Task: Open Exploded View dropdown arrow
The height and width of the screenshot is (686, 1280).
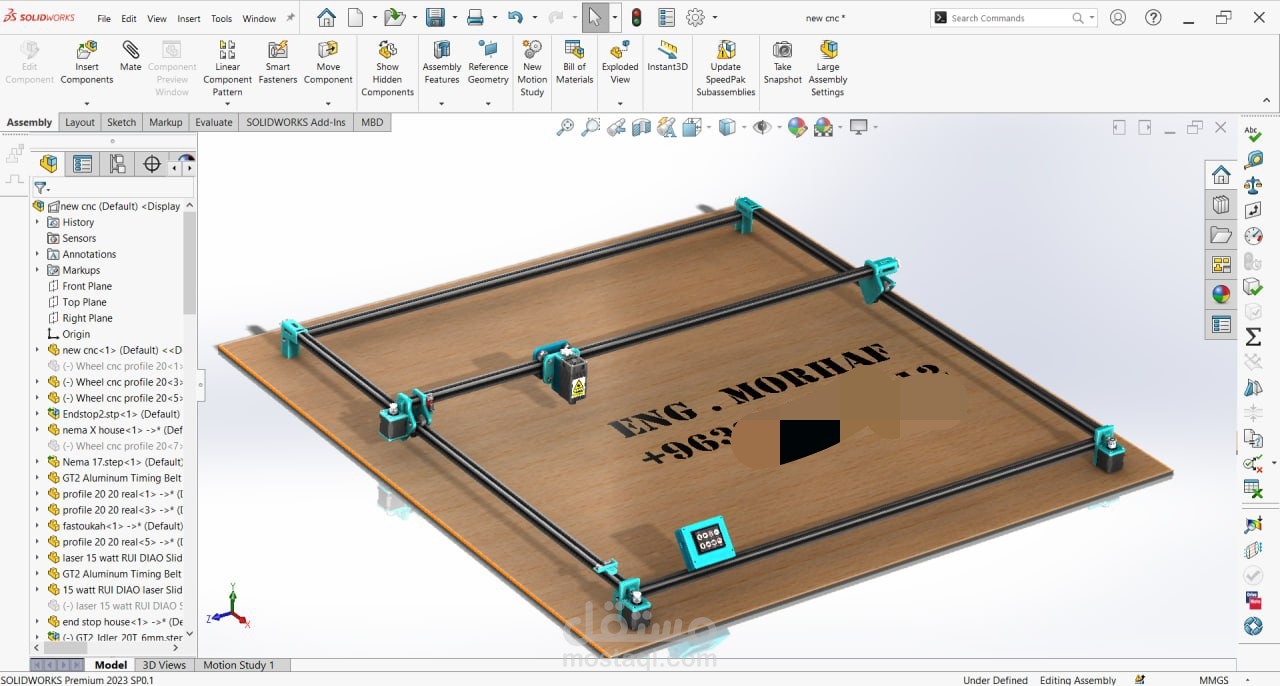Action: click(x=620, y=103)
